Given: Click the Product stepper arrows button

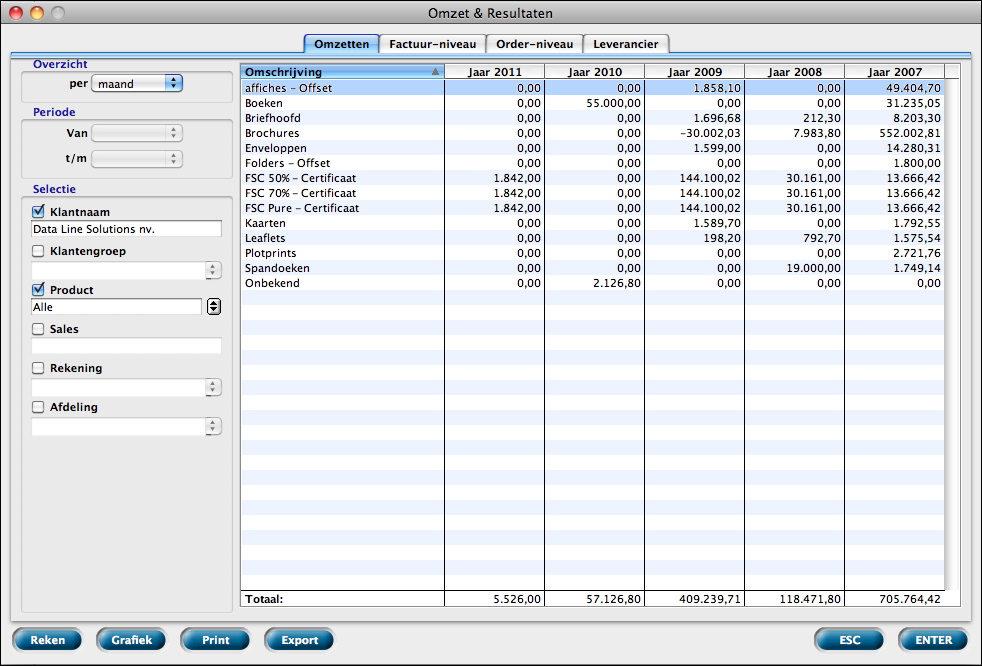Looking at the screenshot, I should pos(214,307).
